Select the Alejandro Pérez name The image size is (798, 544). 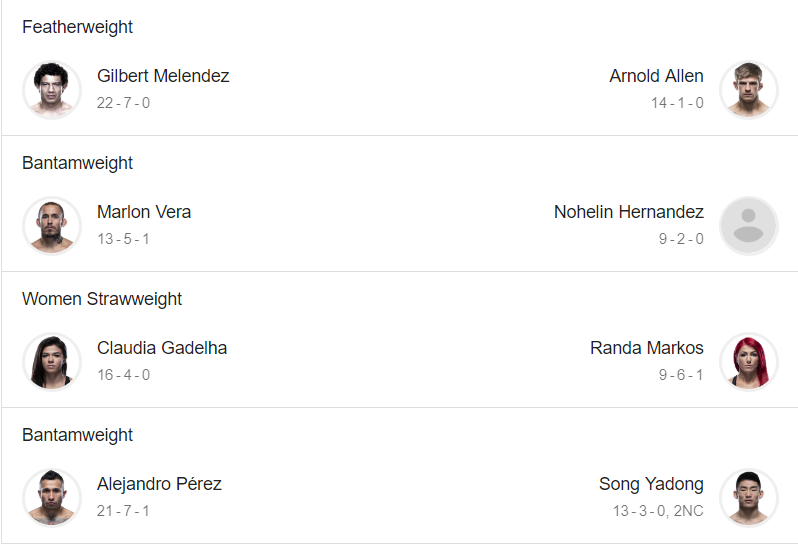coord(159,483)
